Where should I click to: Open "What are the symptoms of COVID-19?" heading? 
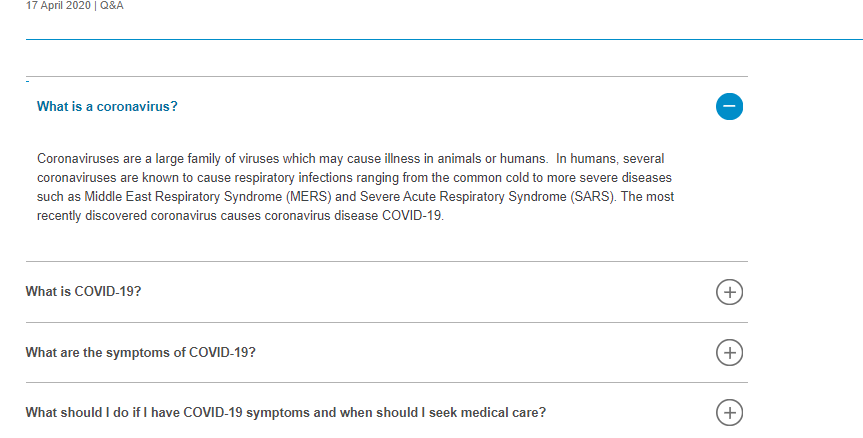[x=140, y=352]
